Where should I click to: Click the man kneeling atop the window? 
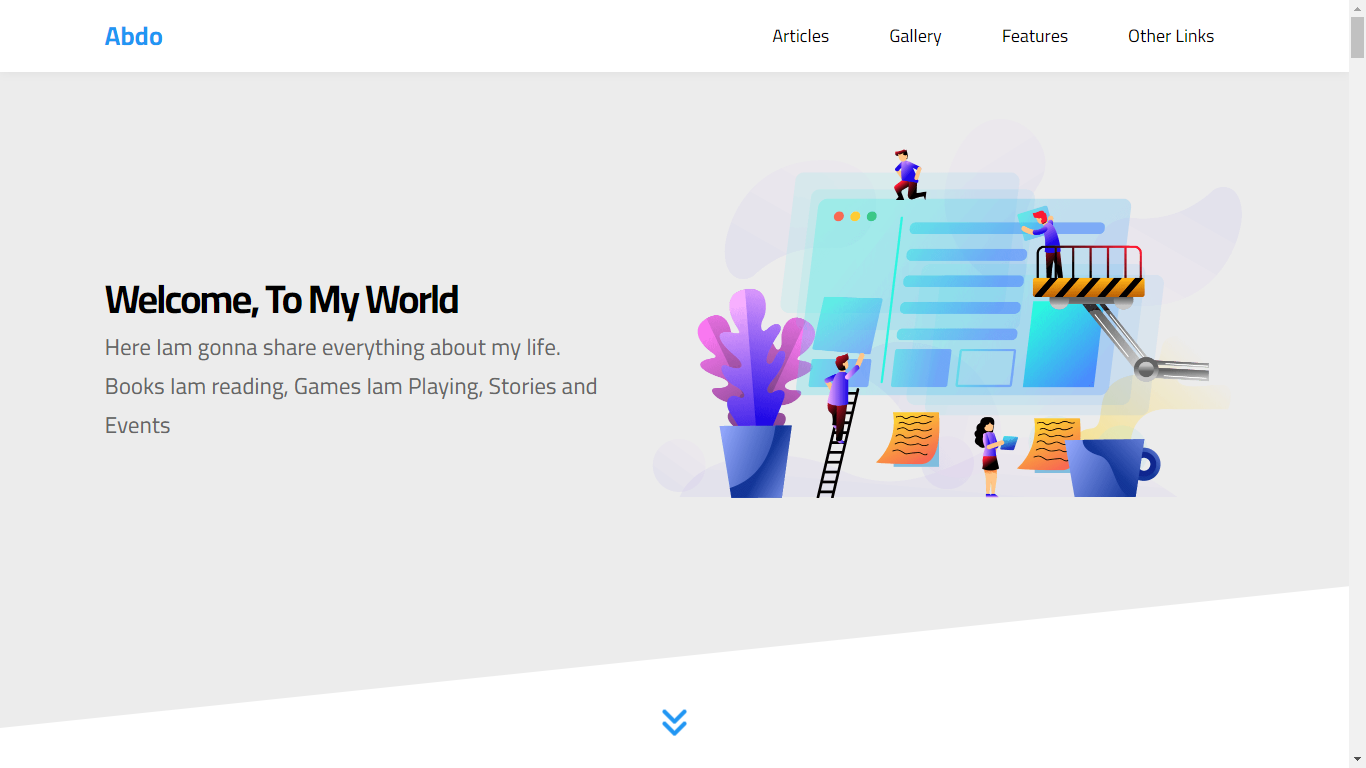click(x=907, y=175)
